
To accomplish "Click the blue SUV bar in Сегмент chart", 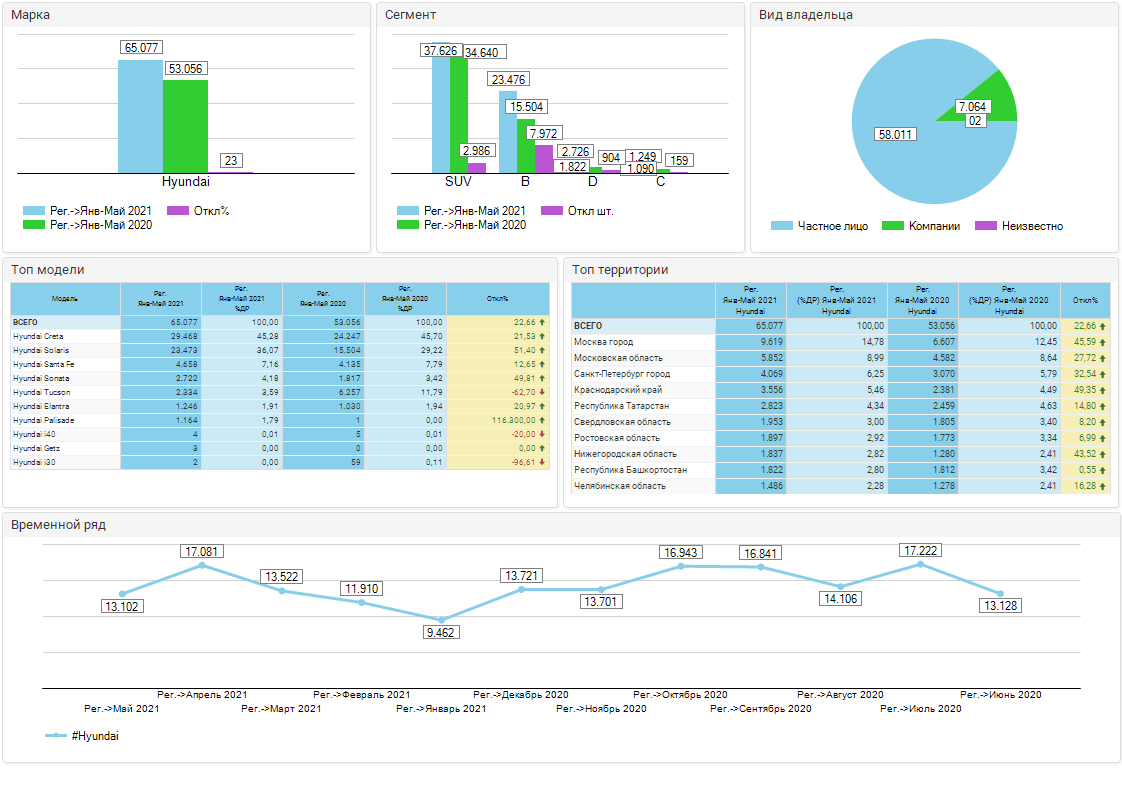I will (440, 115).
